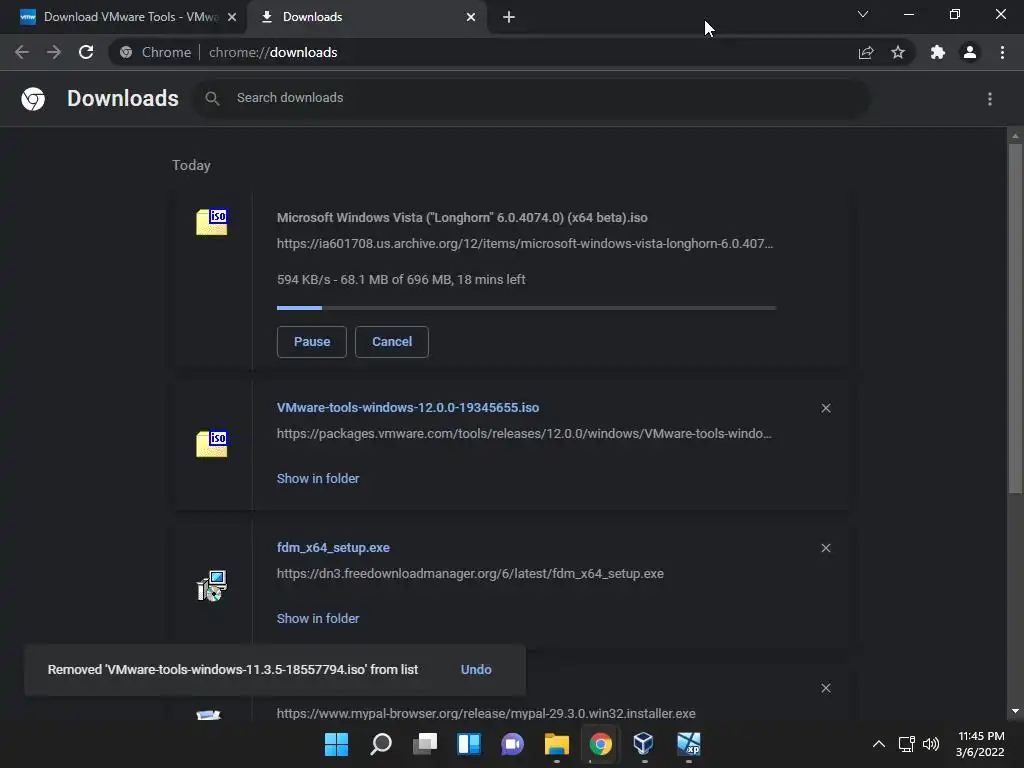Open packages.vmware.com source URL link
Image resolution: width=1024 pixels, height=768 pixels.
pyautogui.click(x=524, y=434)
